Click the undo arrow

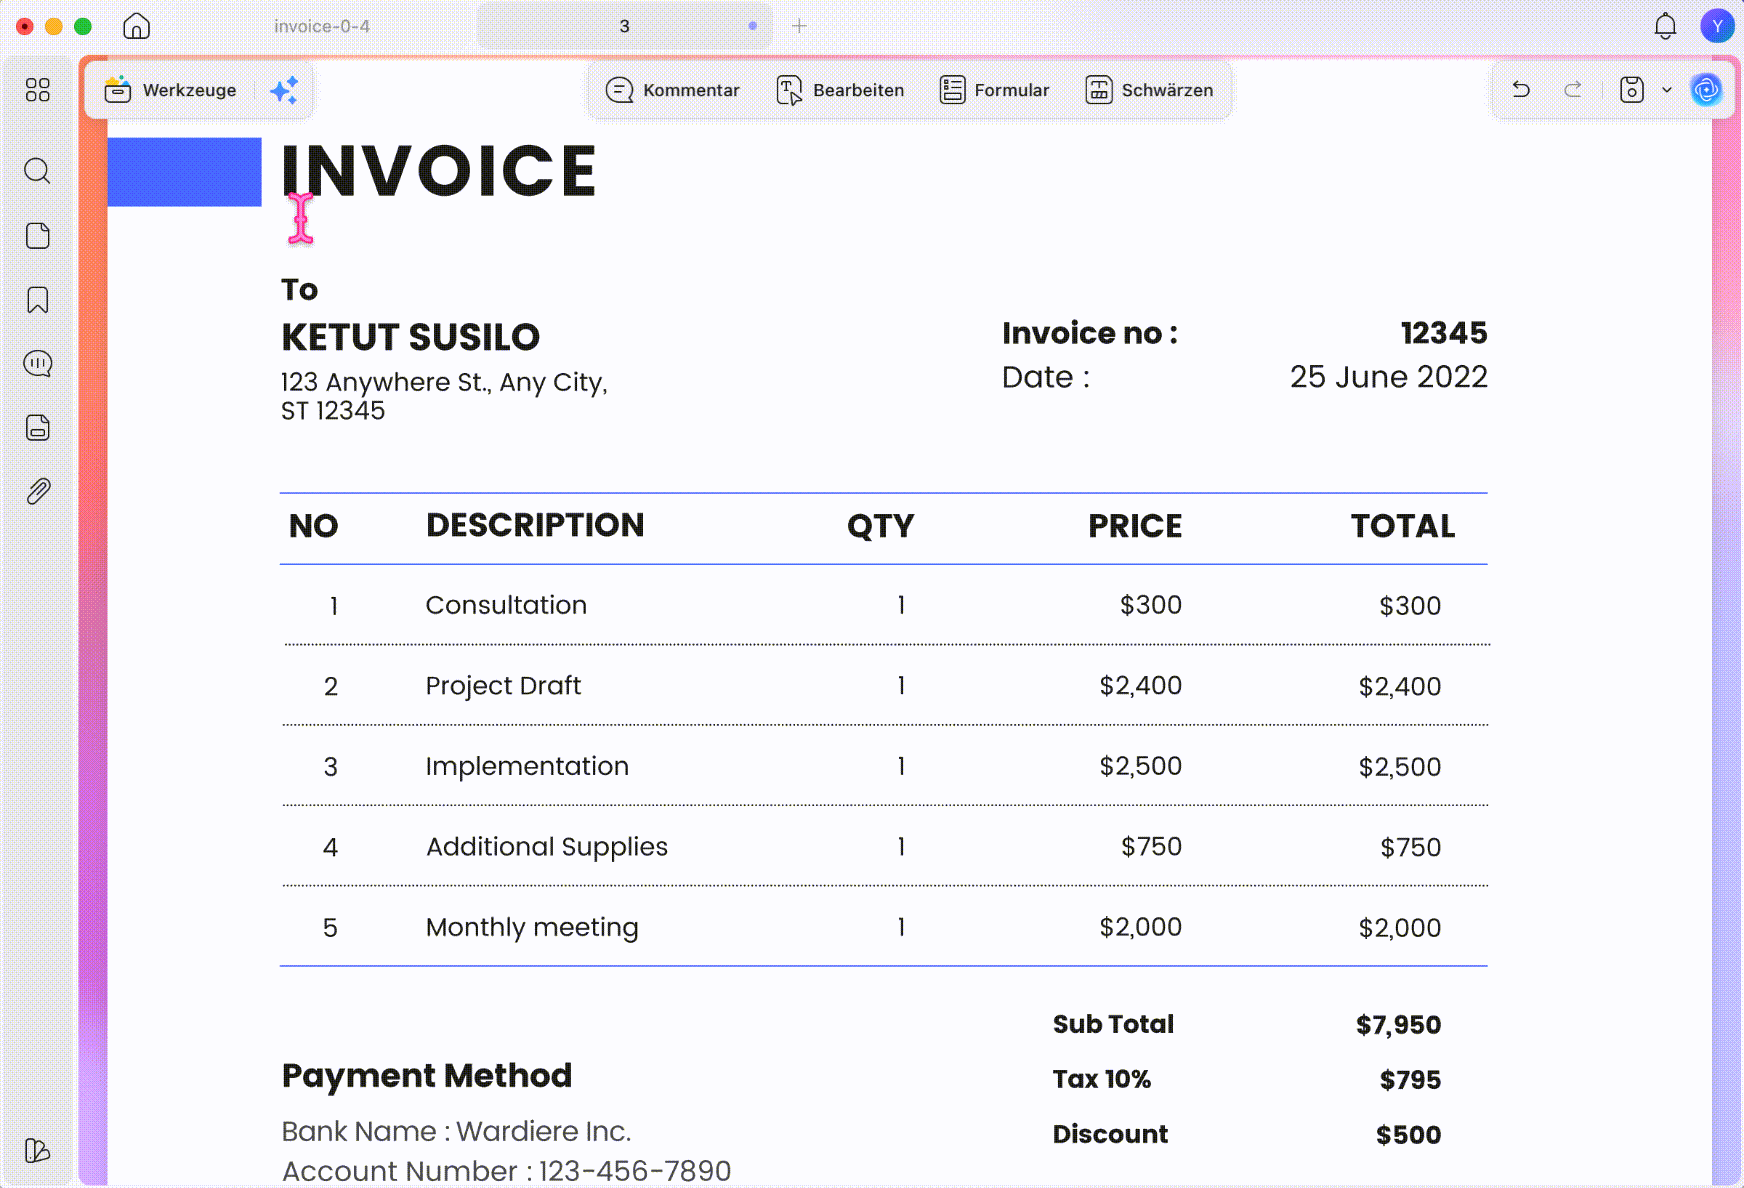(x=1521, y=90)
